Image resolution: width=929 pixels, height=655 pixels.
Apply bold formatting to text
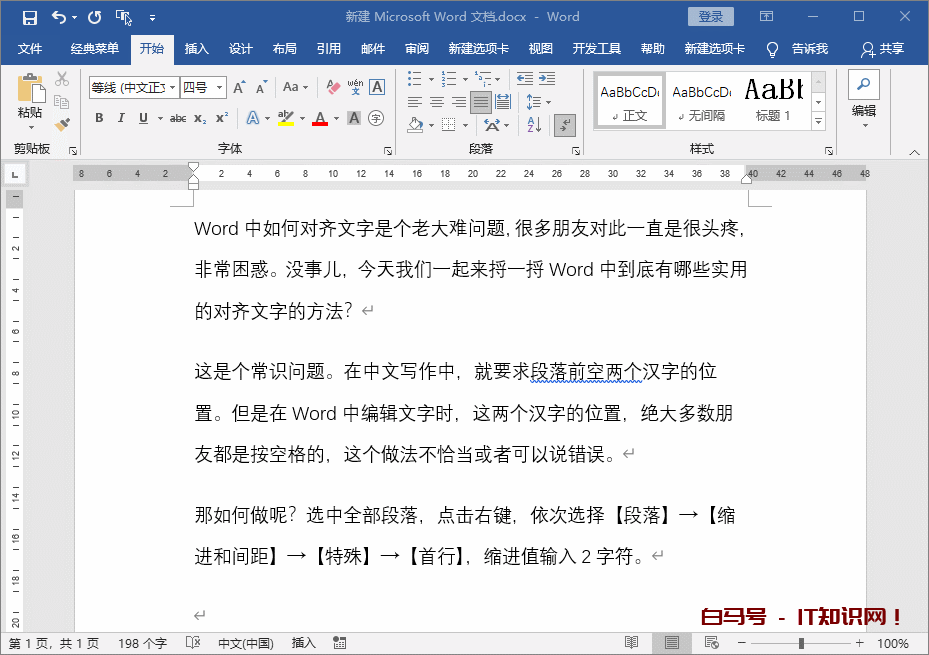pyautogui.click(x=99, y=117)
